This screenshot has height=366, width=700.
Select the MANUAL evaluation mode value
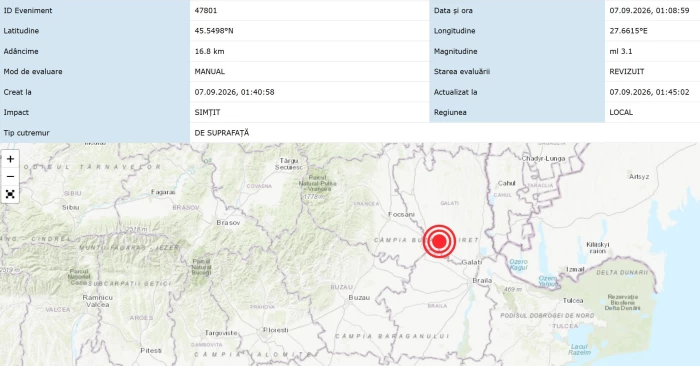[x=210, y=71]
